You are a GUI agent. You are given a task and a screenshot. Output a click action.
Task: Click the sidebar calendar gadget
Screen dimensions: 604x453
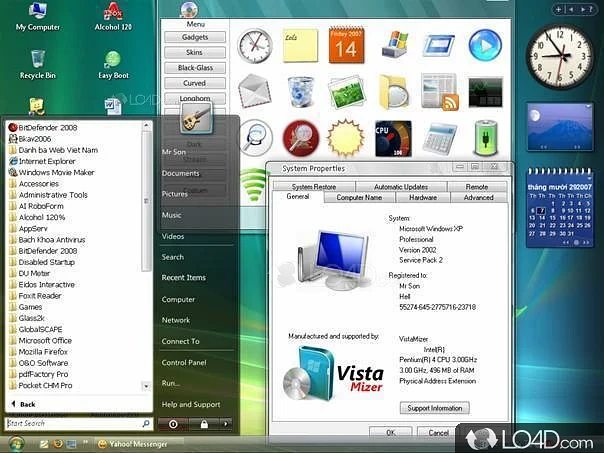(559, 207)
